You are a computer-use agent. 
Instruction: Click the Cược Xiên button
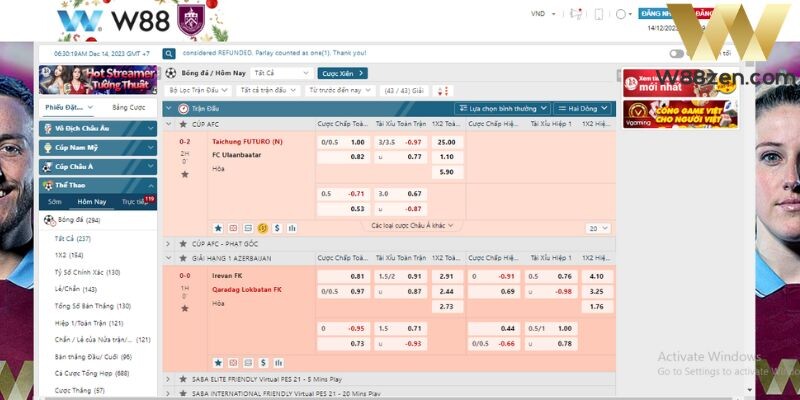342,73
